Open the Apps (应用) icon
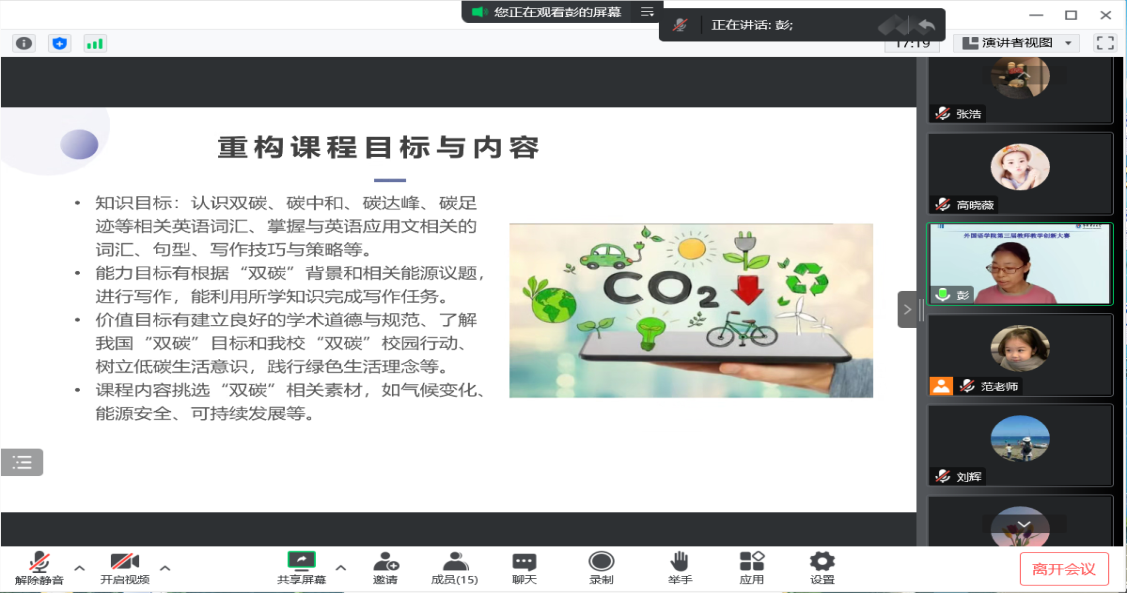The height and width of the screenshot is (593, 1127). click(752, 567)
